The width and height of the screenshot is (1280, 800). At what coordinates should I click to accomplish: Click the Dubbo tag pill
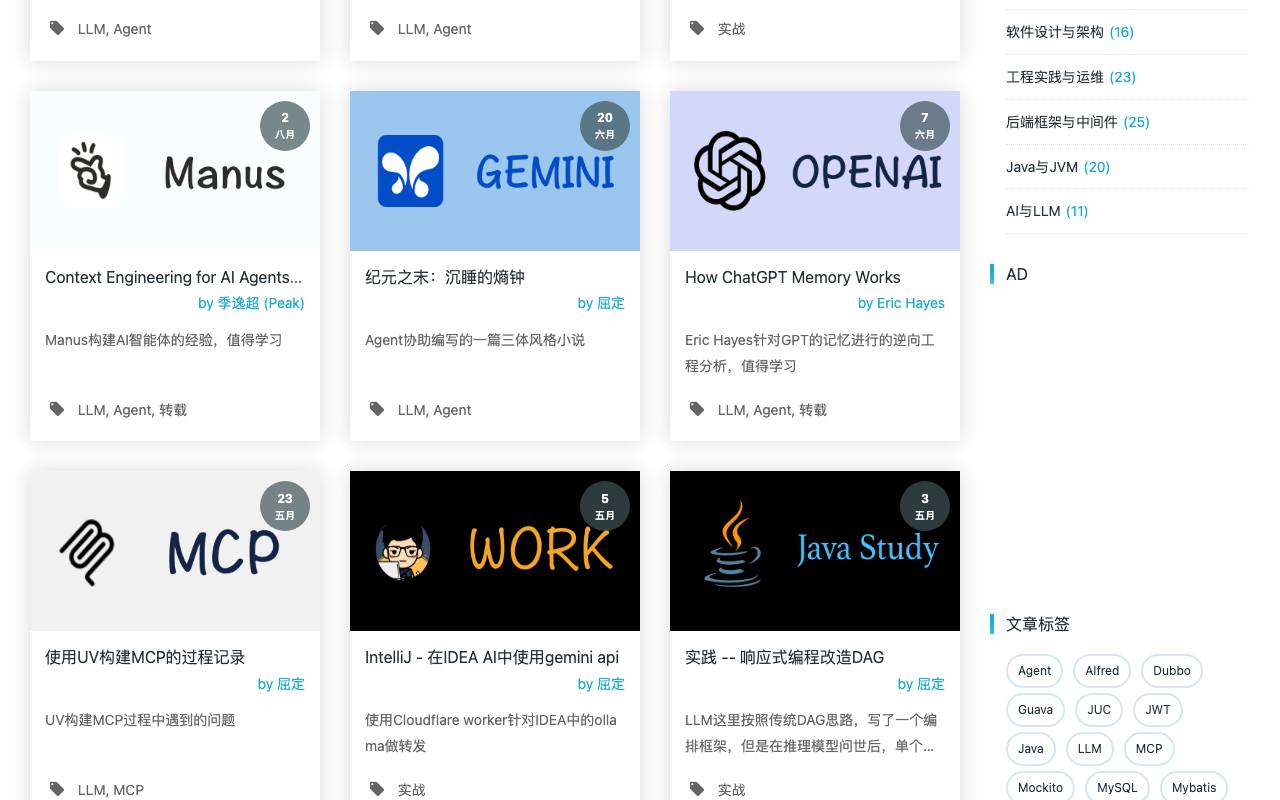click(1172, 671)
